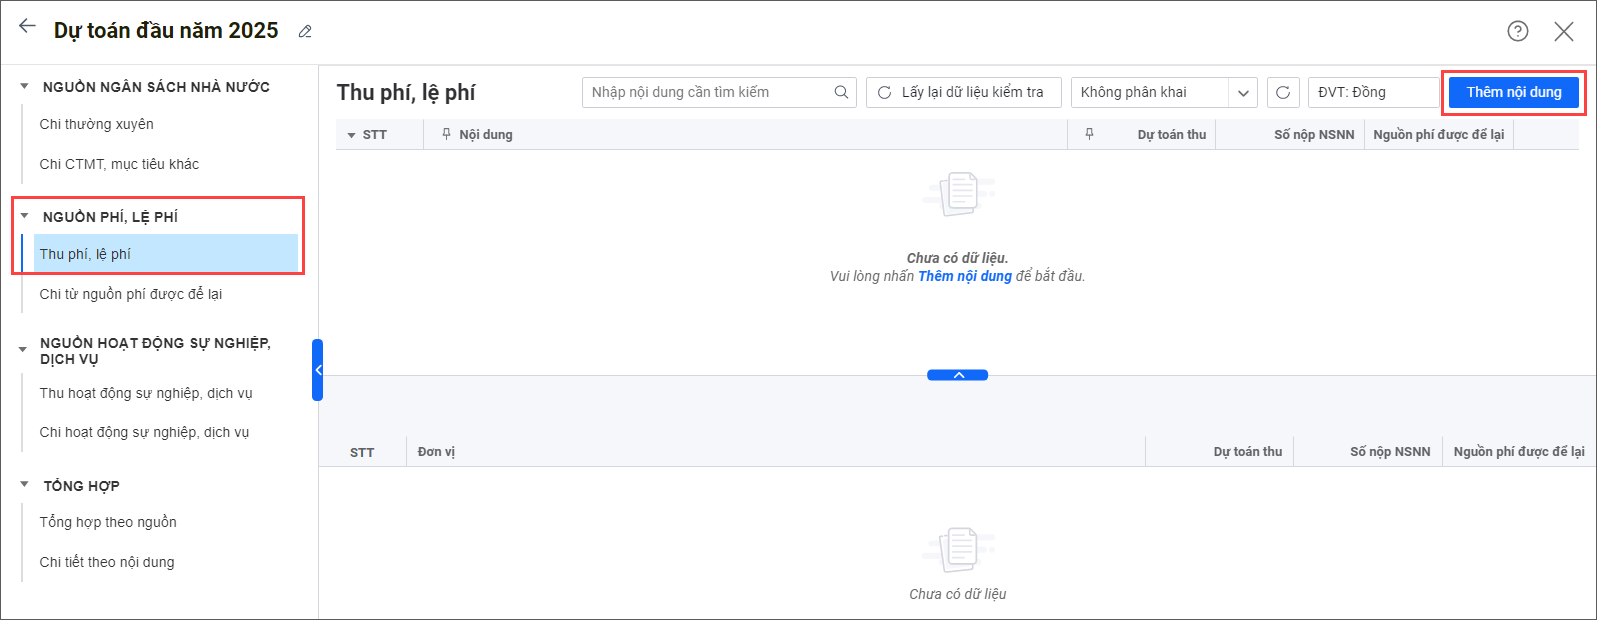Collapse NGUỒN NGÂN SÁCH NHÀ NƯỚC section
Image resolution: width=1597 pixels, height=620 pixels.
24,87
